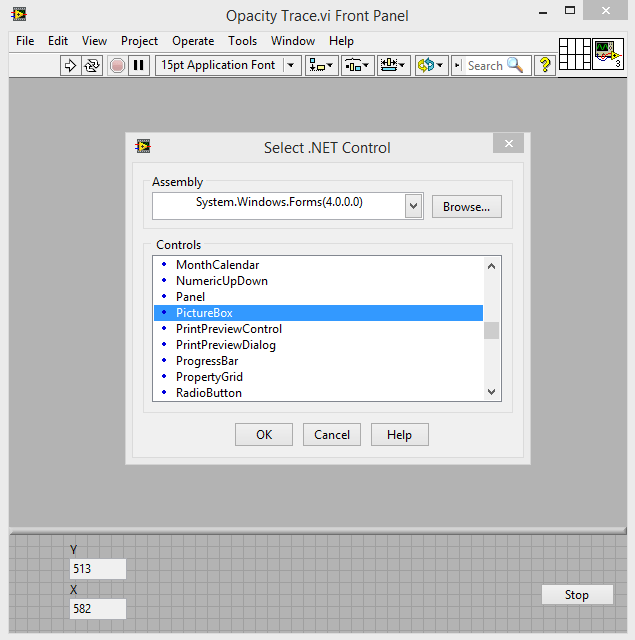Open the Help menu
The width and height of the screenshot is (635, 640).
341,41
